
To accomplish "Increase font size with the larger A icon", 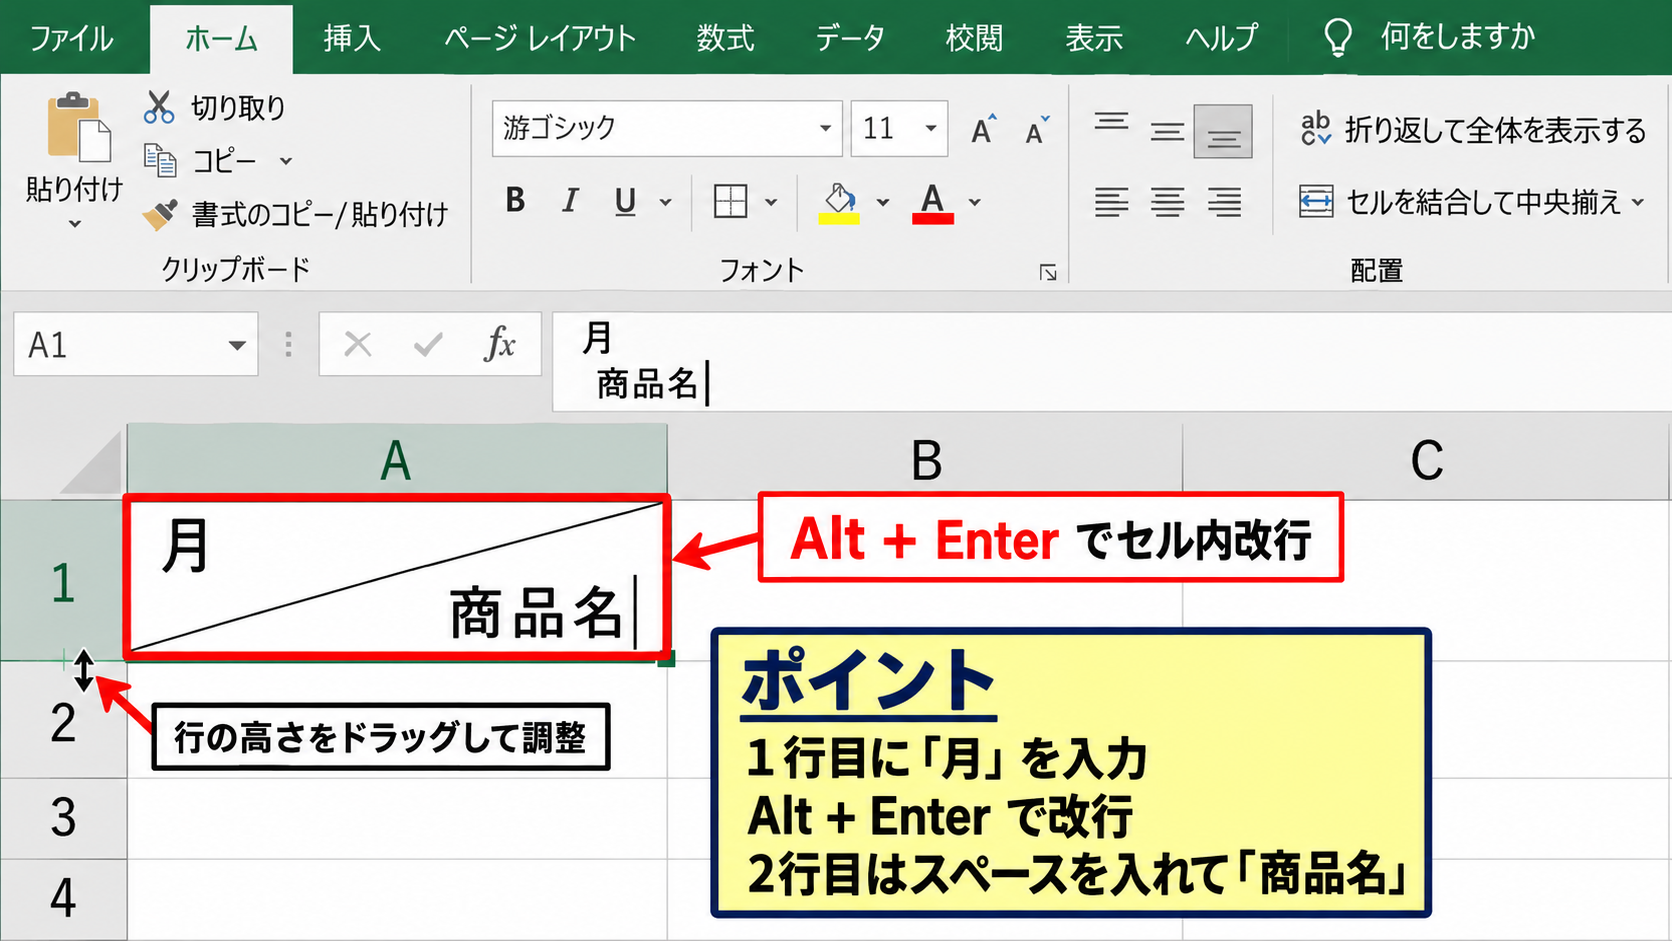I will 984,129.
